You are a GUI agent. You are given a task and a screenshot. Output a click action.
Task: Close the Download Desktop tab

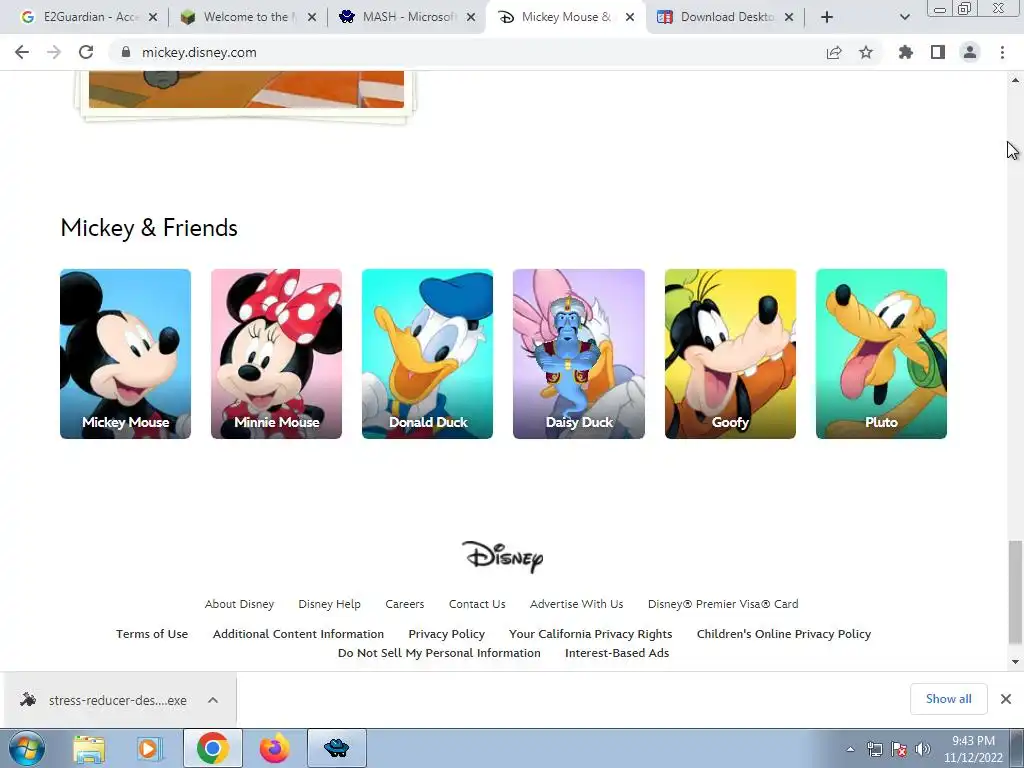[x=789, y=17]
